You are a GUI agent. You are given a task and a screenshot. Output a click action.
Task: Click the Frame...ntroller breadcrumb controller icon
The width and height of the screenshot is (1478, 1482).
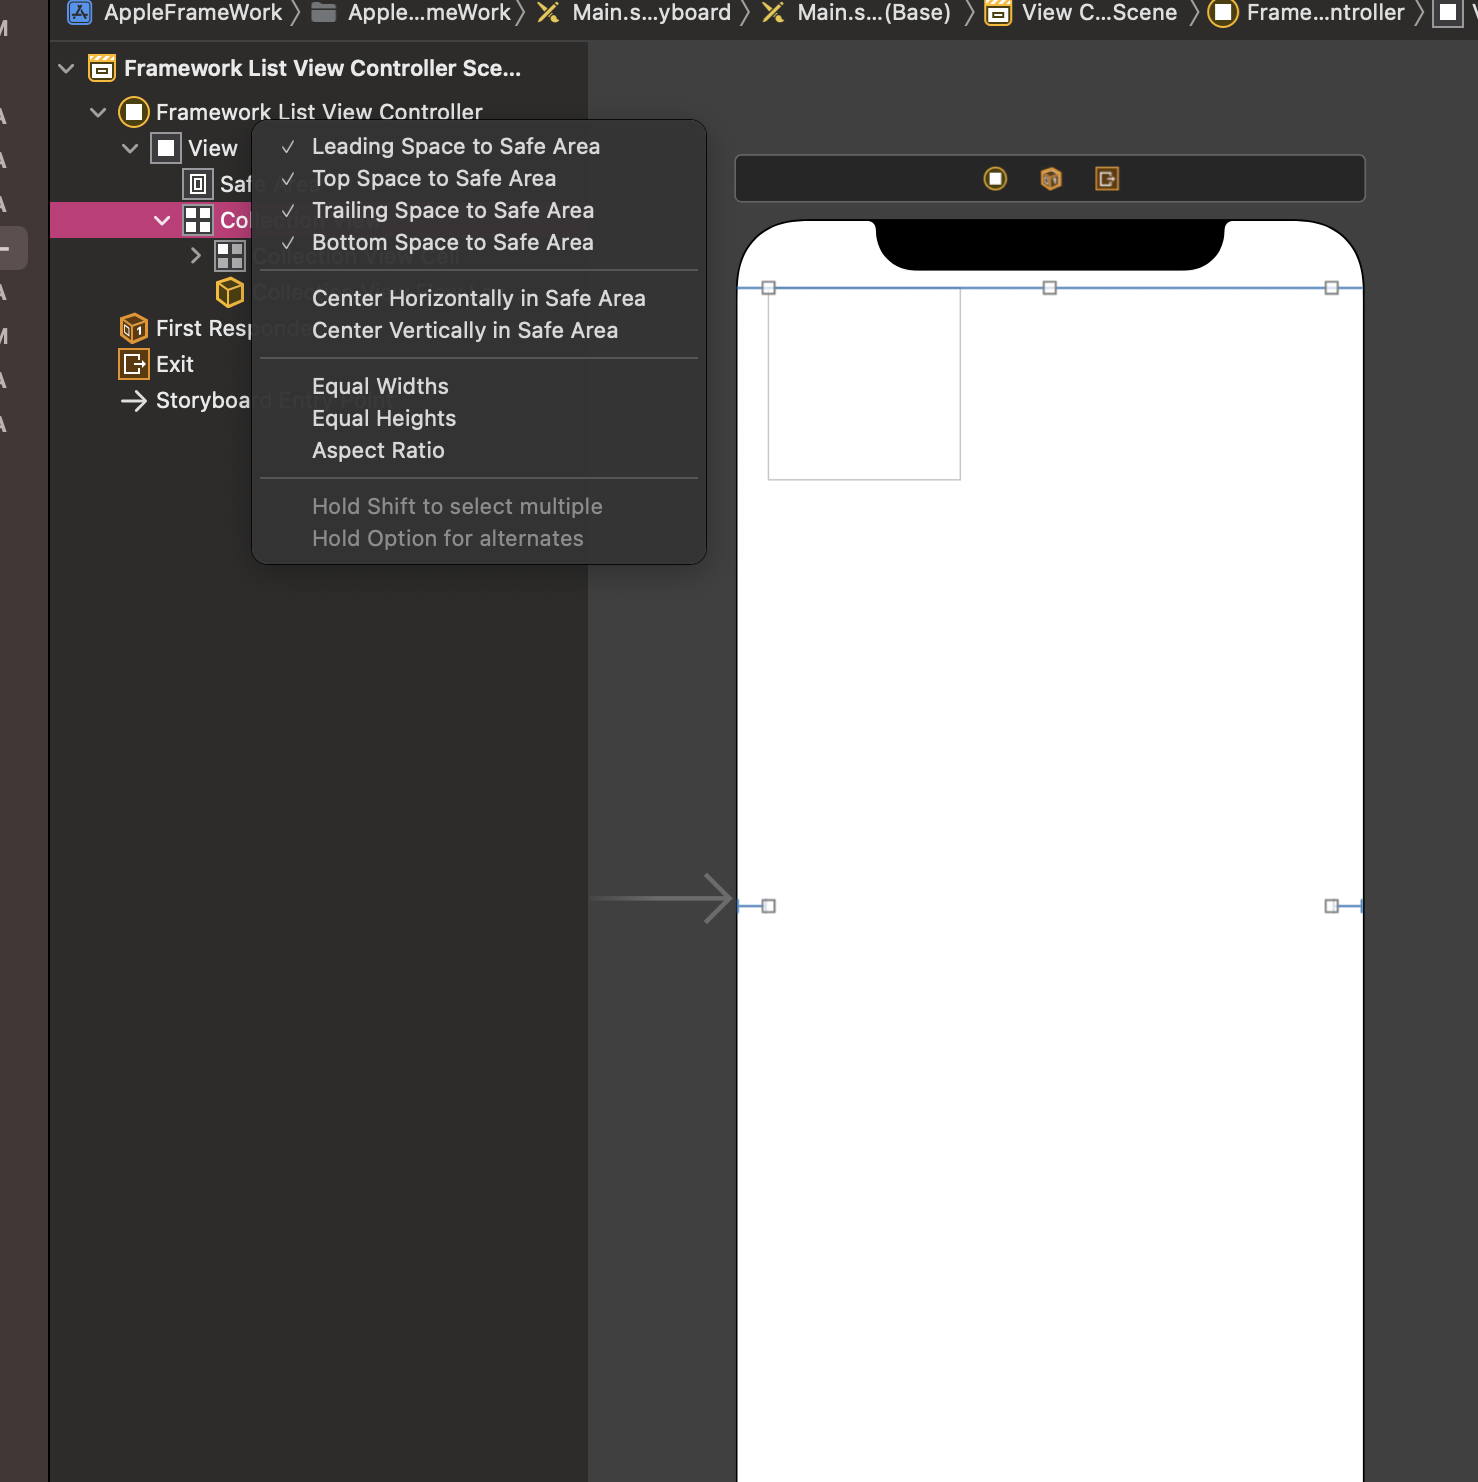[1222, 13]
